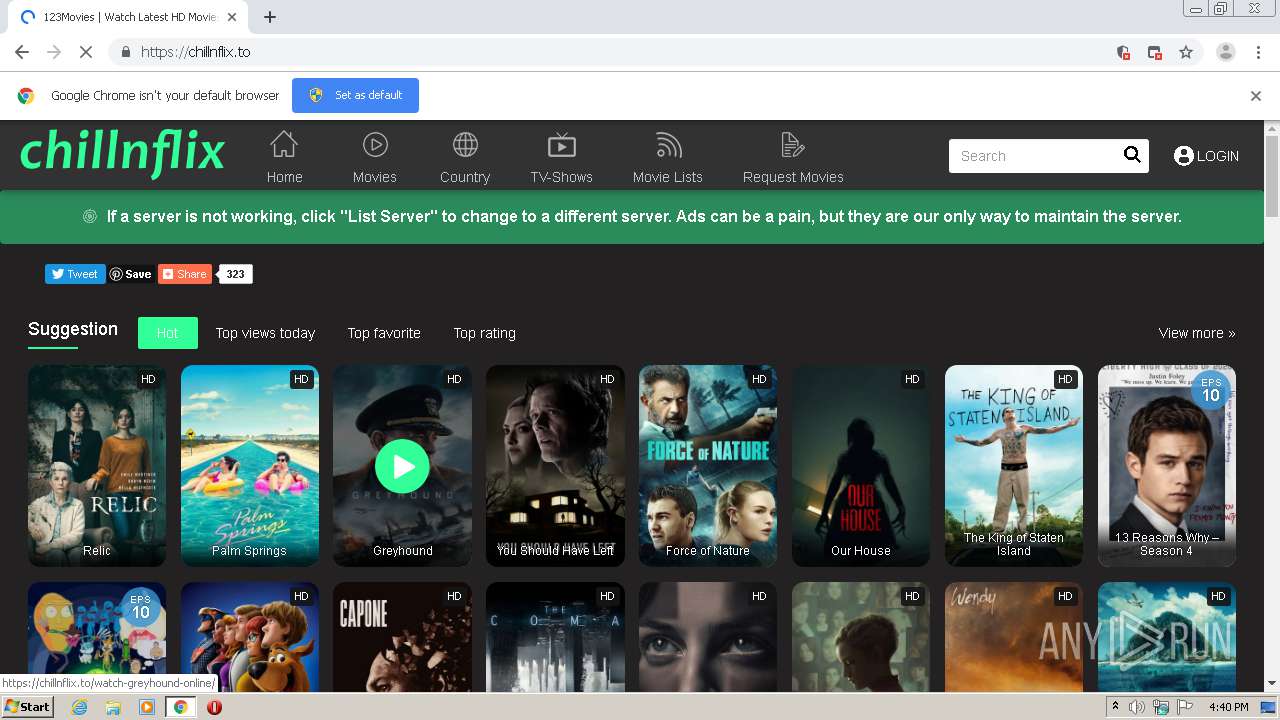Stop loading the page
The height and width of the screenshot is (720, 1280).
tap(85, 52)
